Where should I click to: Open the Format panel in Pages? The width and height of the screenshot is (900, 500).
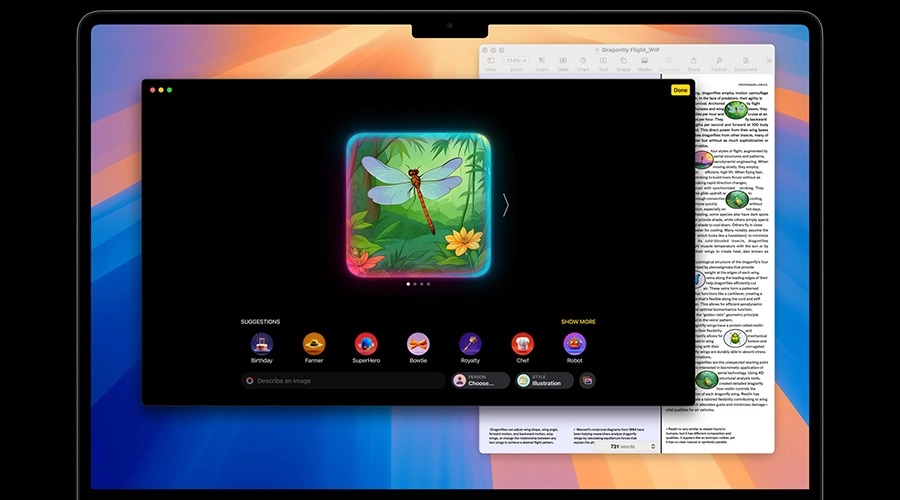click(x=718, y=62)
